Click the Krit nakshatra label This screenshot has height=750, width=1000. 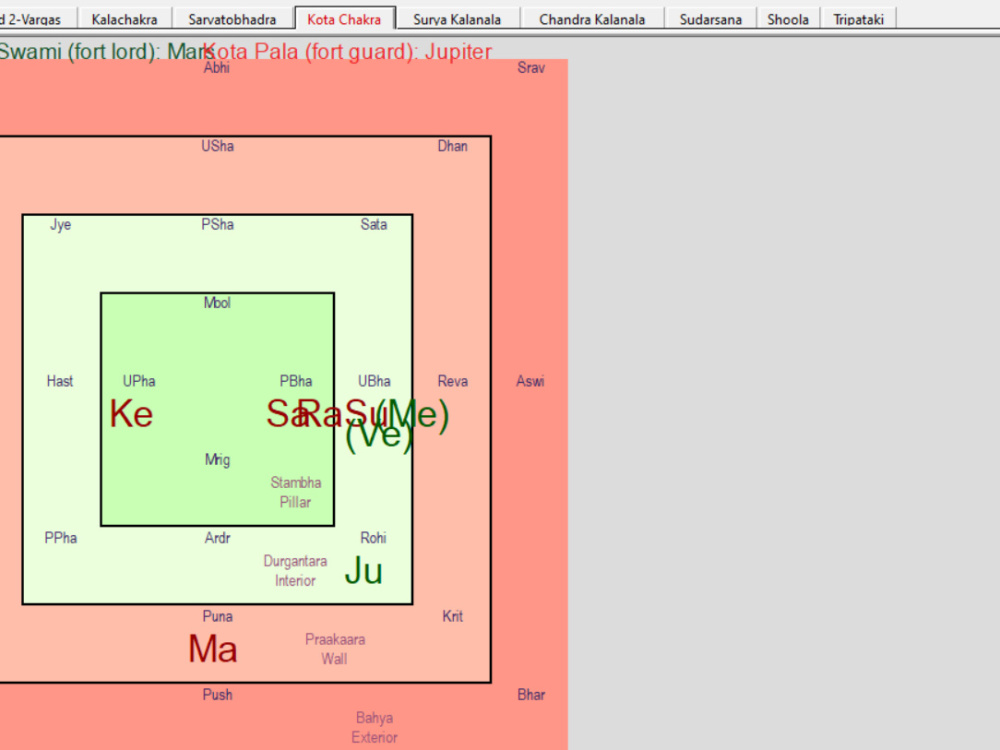[453, 617]
